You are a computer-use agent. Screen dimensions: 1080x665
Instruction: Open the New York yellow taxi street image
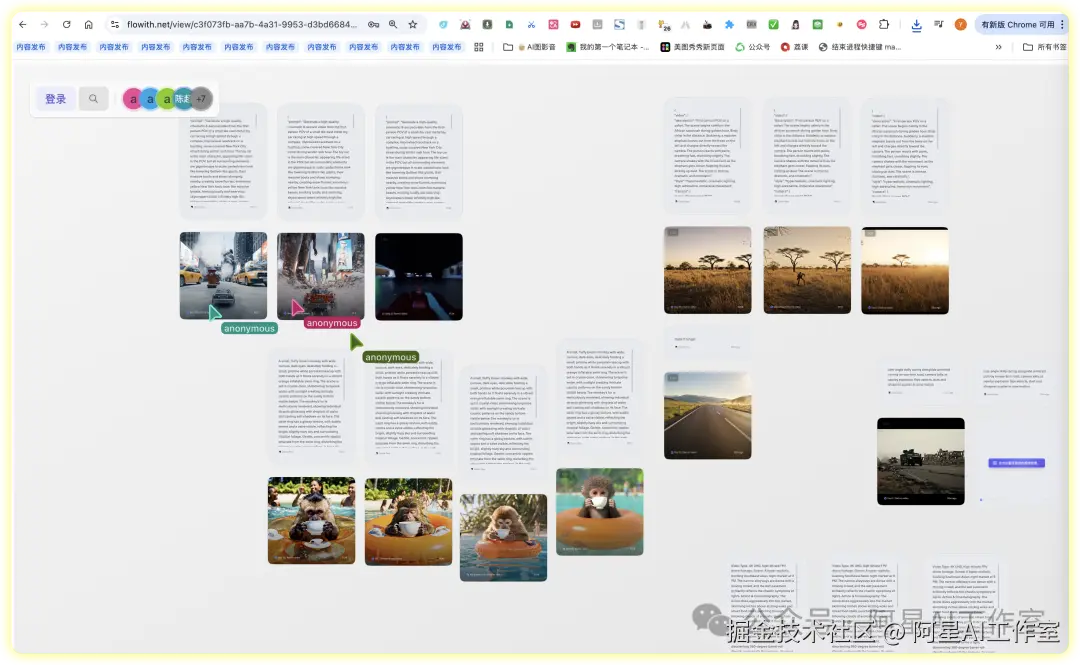223,276
